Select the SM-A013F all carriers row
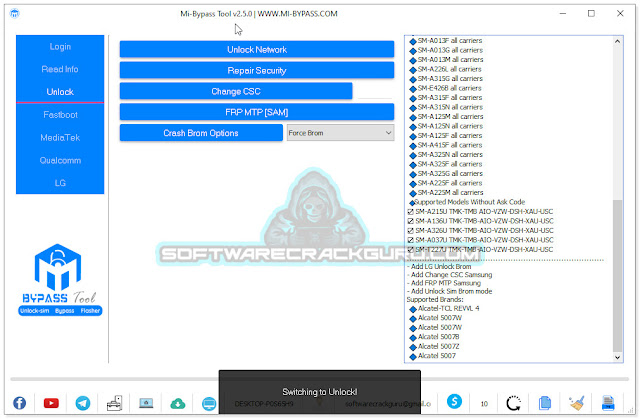640x419 pixels. [x=446, y=41]
